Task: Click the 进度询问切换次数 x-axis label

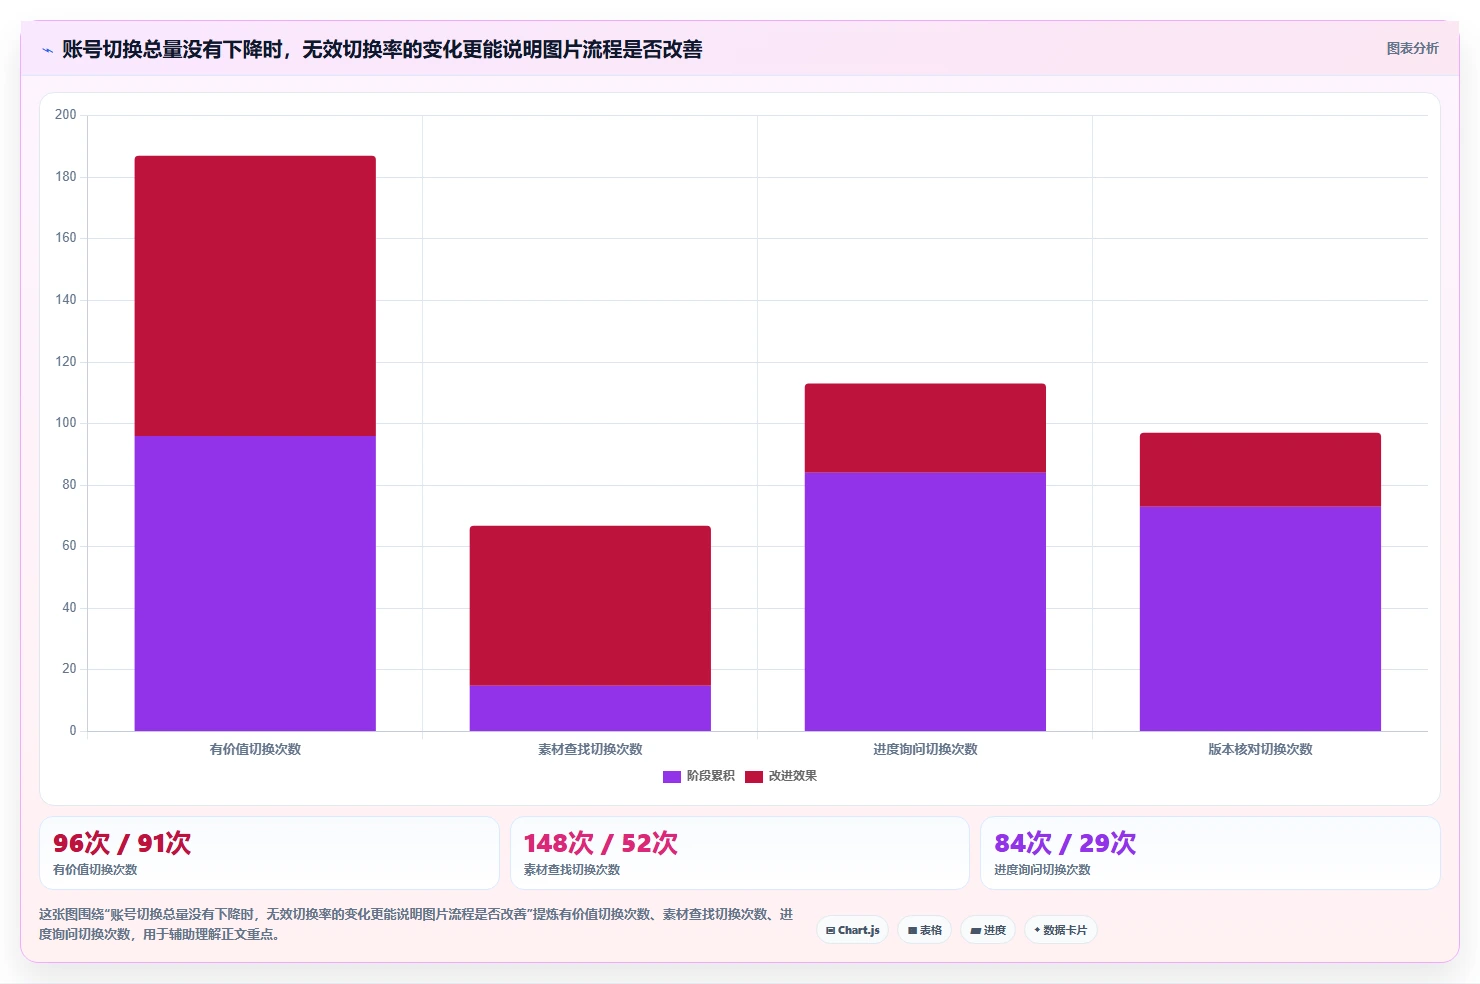Action: (925, 749)
